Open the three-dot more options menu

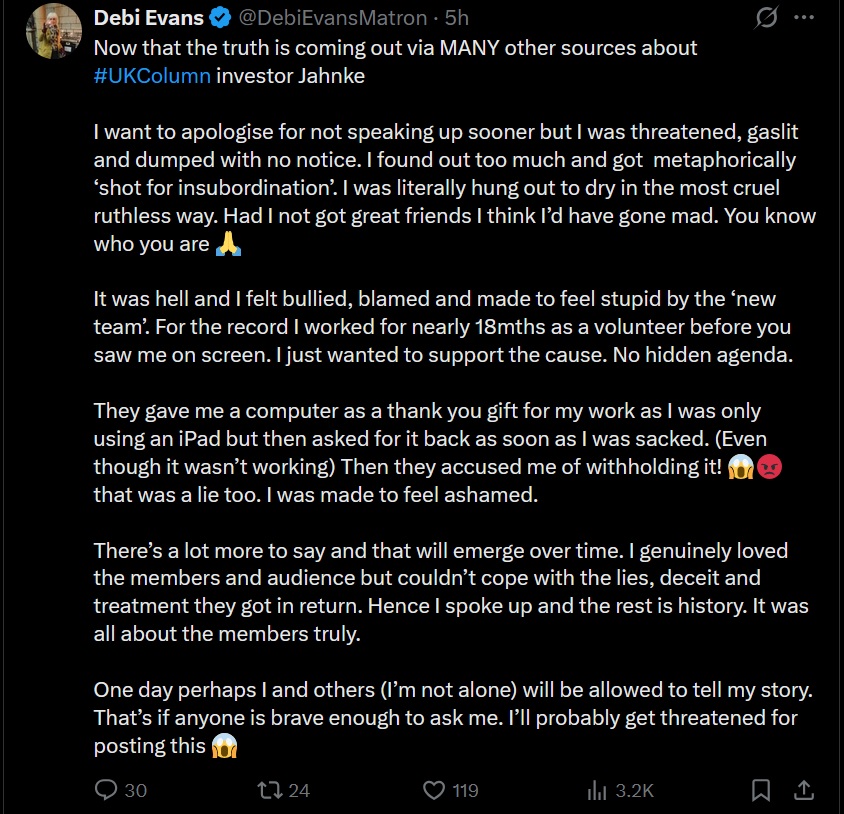(804, 18)
